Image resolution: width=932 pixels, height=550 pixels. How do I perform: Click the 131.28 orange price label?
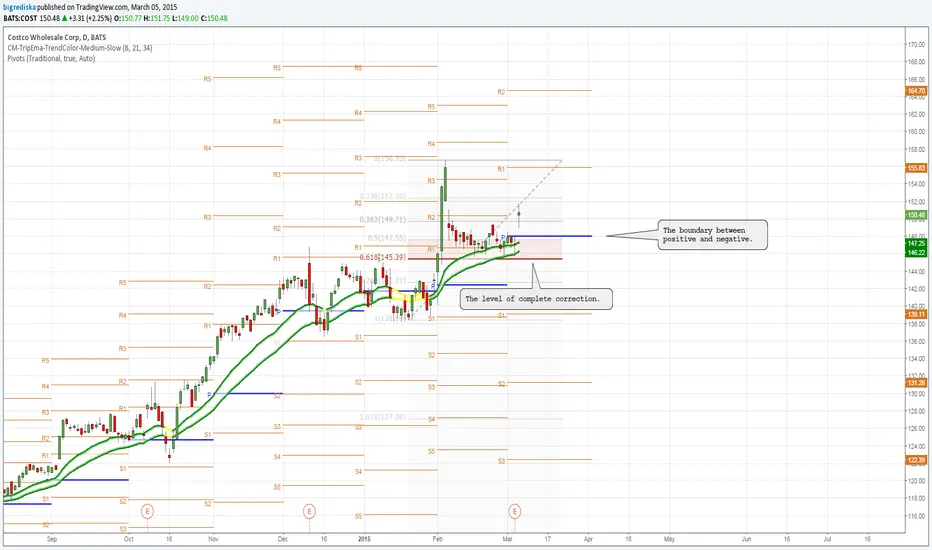(916, 383)
